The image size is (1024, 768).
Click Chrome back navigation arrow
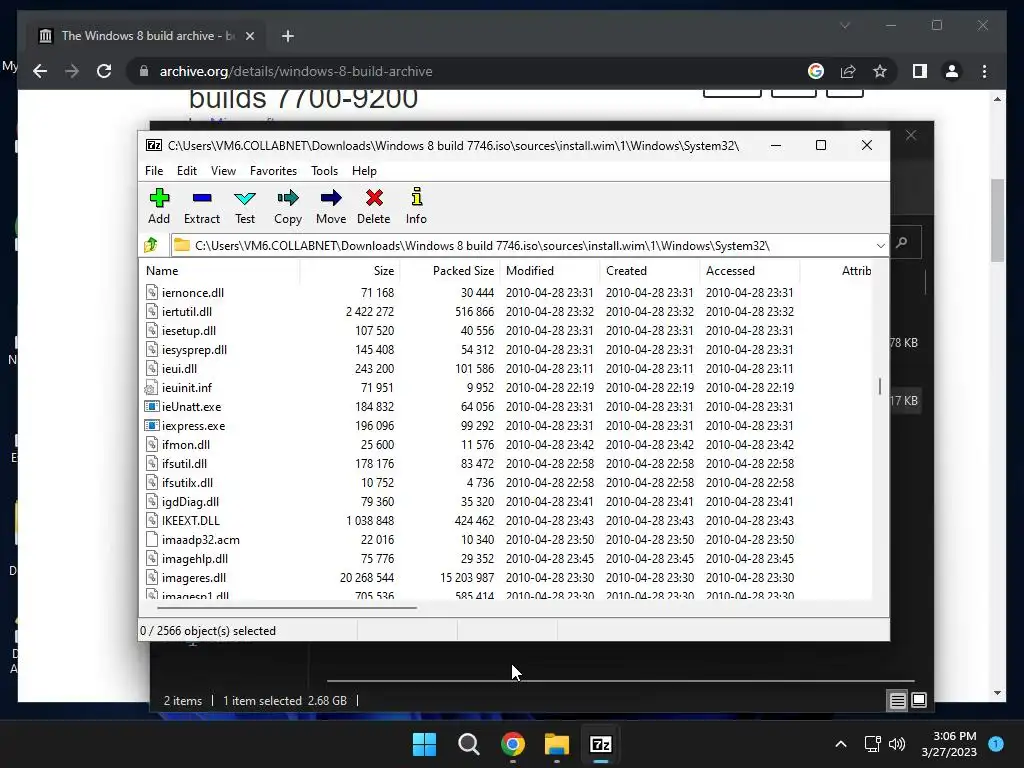pyautogui.click(x=40, y=71)
